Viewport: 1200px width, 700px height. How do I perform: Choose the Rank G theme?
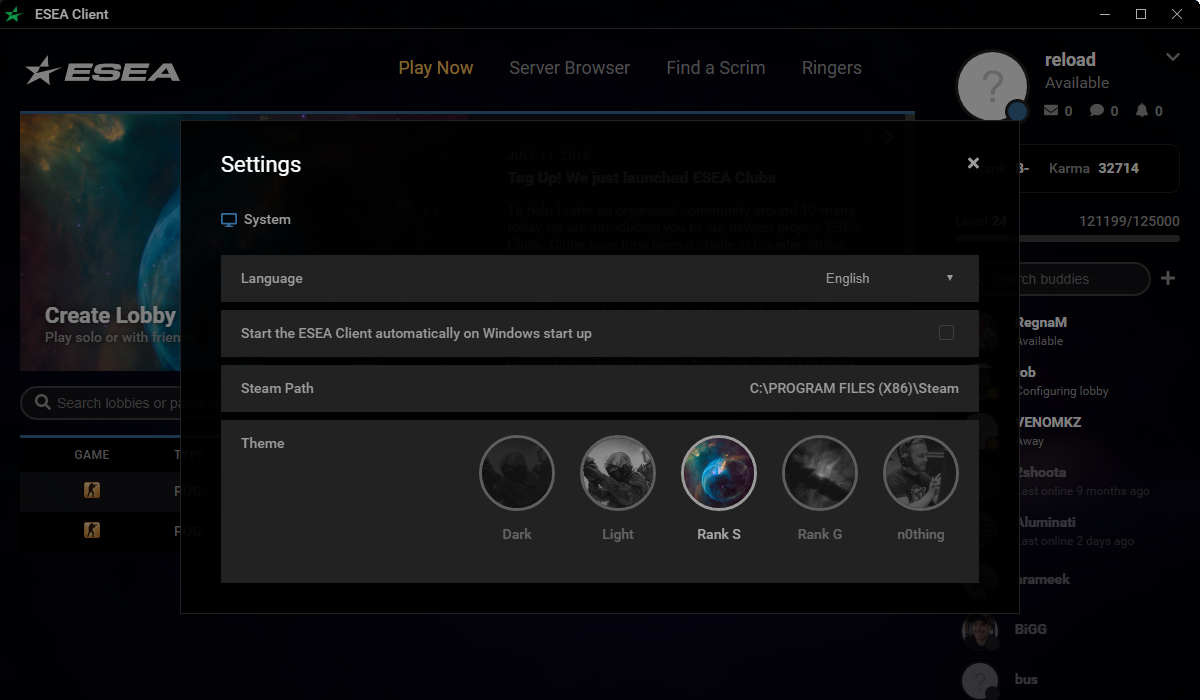[820, 473]
